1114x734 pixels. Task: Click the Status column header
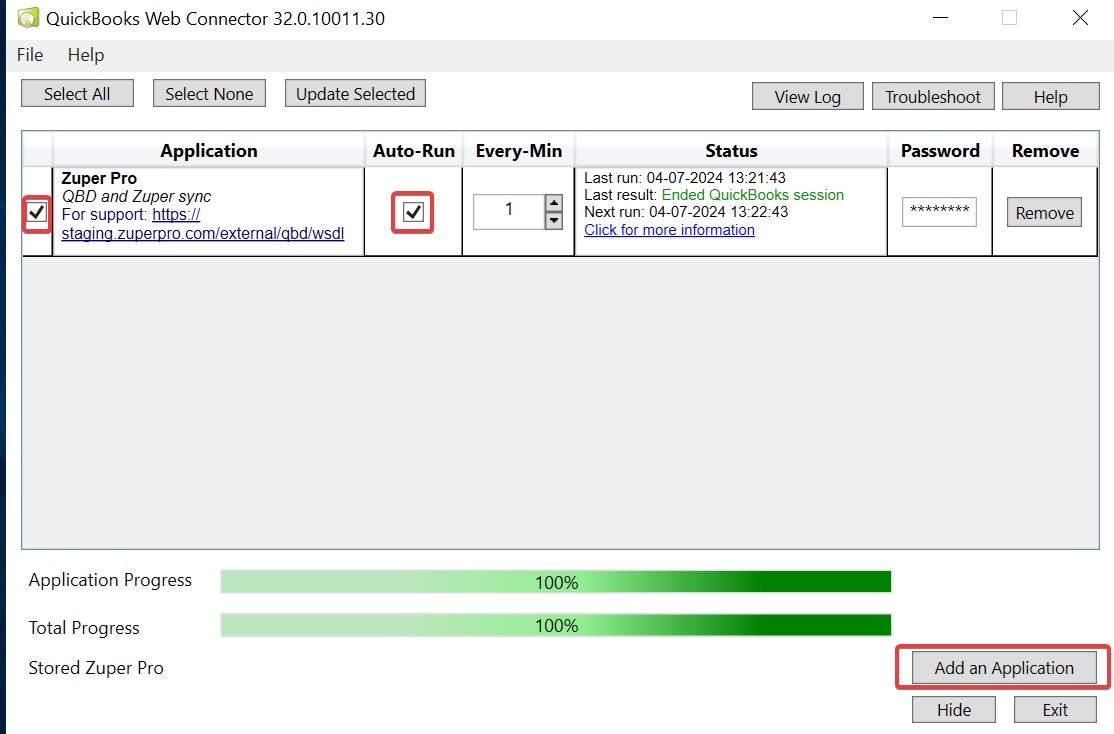point(731,151)
